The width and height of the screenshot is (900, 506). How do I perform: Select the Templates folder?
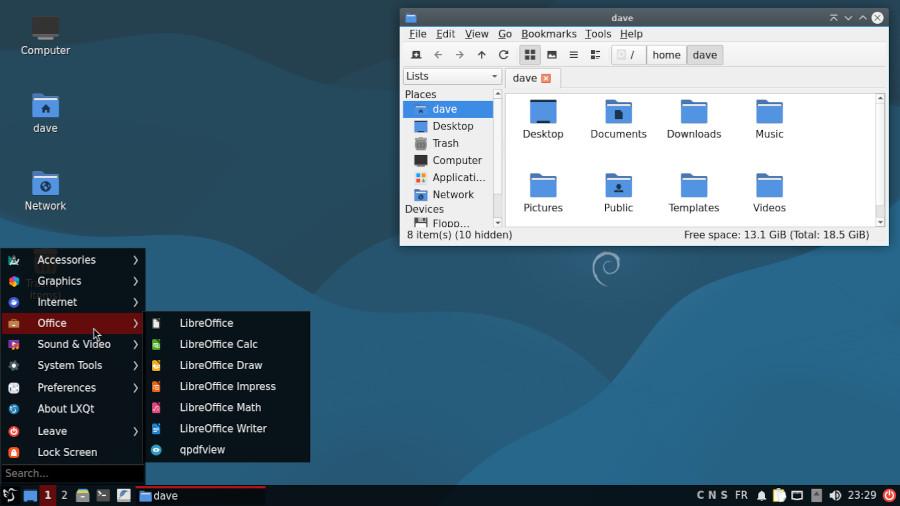(694, 193)
